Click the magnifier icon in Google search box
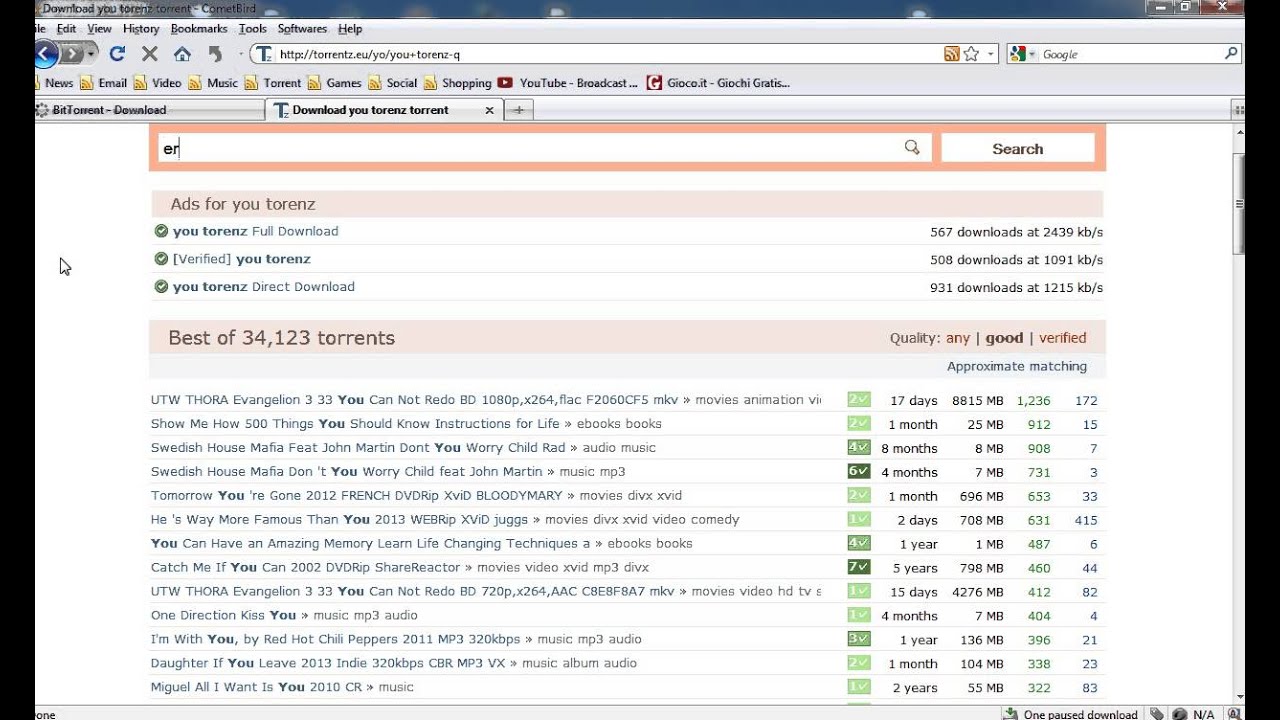This screenshot has width=1280, height=720. pyautogui.click(x=1231, y=54)
